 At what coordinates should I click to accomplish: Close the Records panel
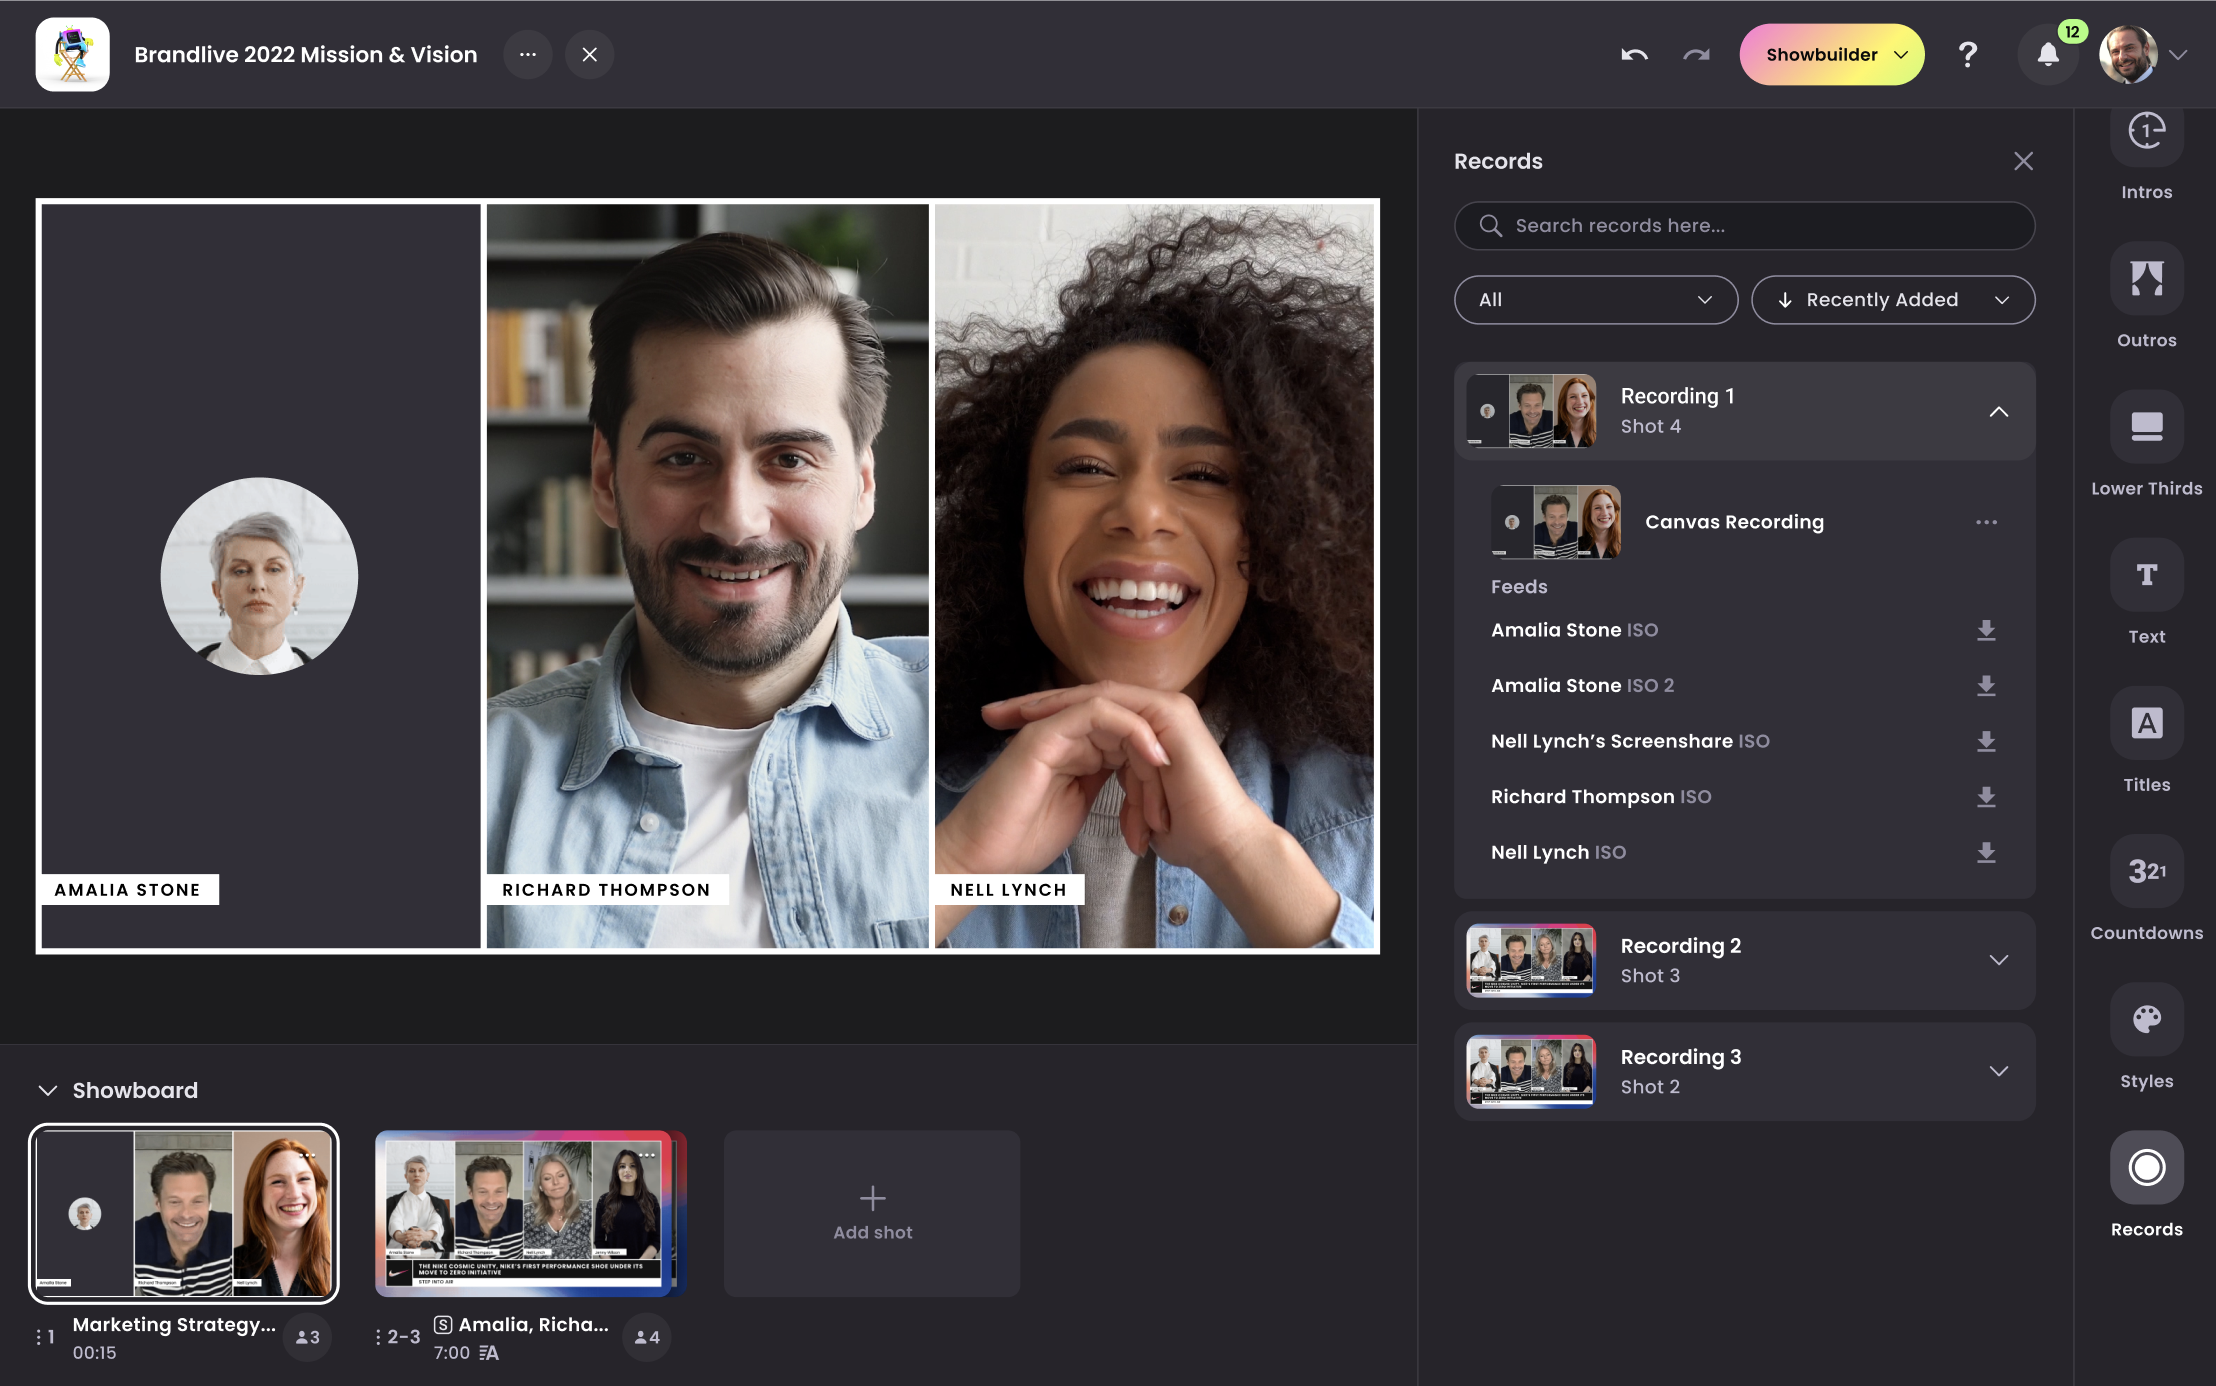pos(2023,161)
